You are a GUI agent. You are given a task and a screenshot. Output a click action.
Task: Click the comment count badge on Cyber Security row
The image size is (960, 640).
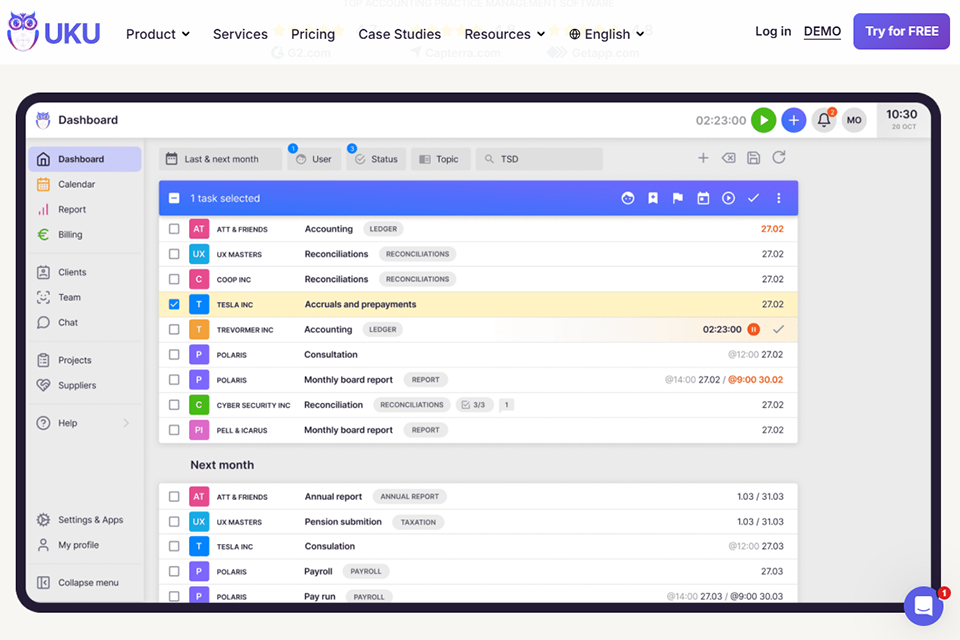click(x=506, y=405)
